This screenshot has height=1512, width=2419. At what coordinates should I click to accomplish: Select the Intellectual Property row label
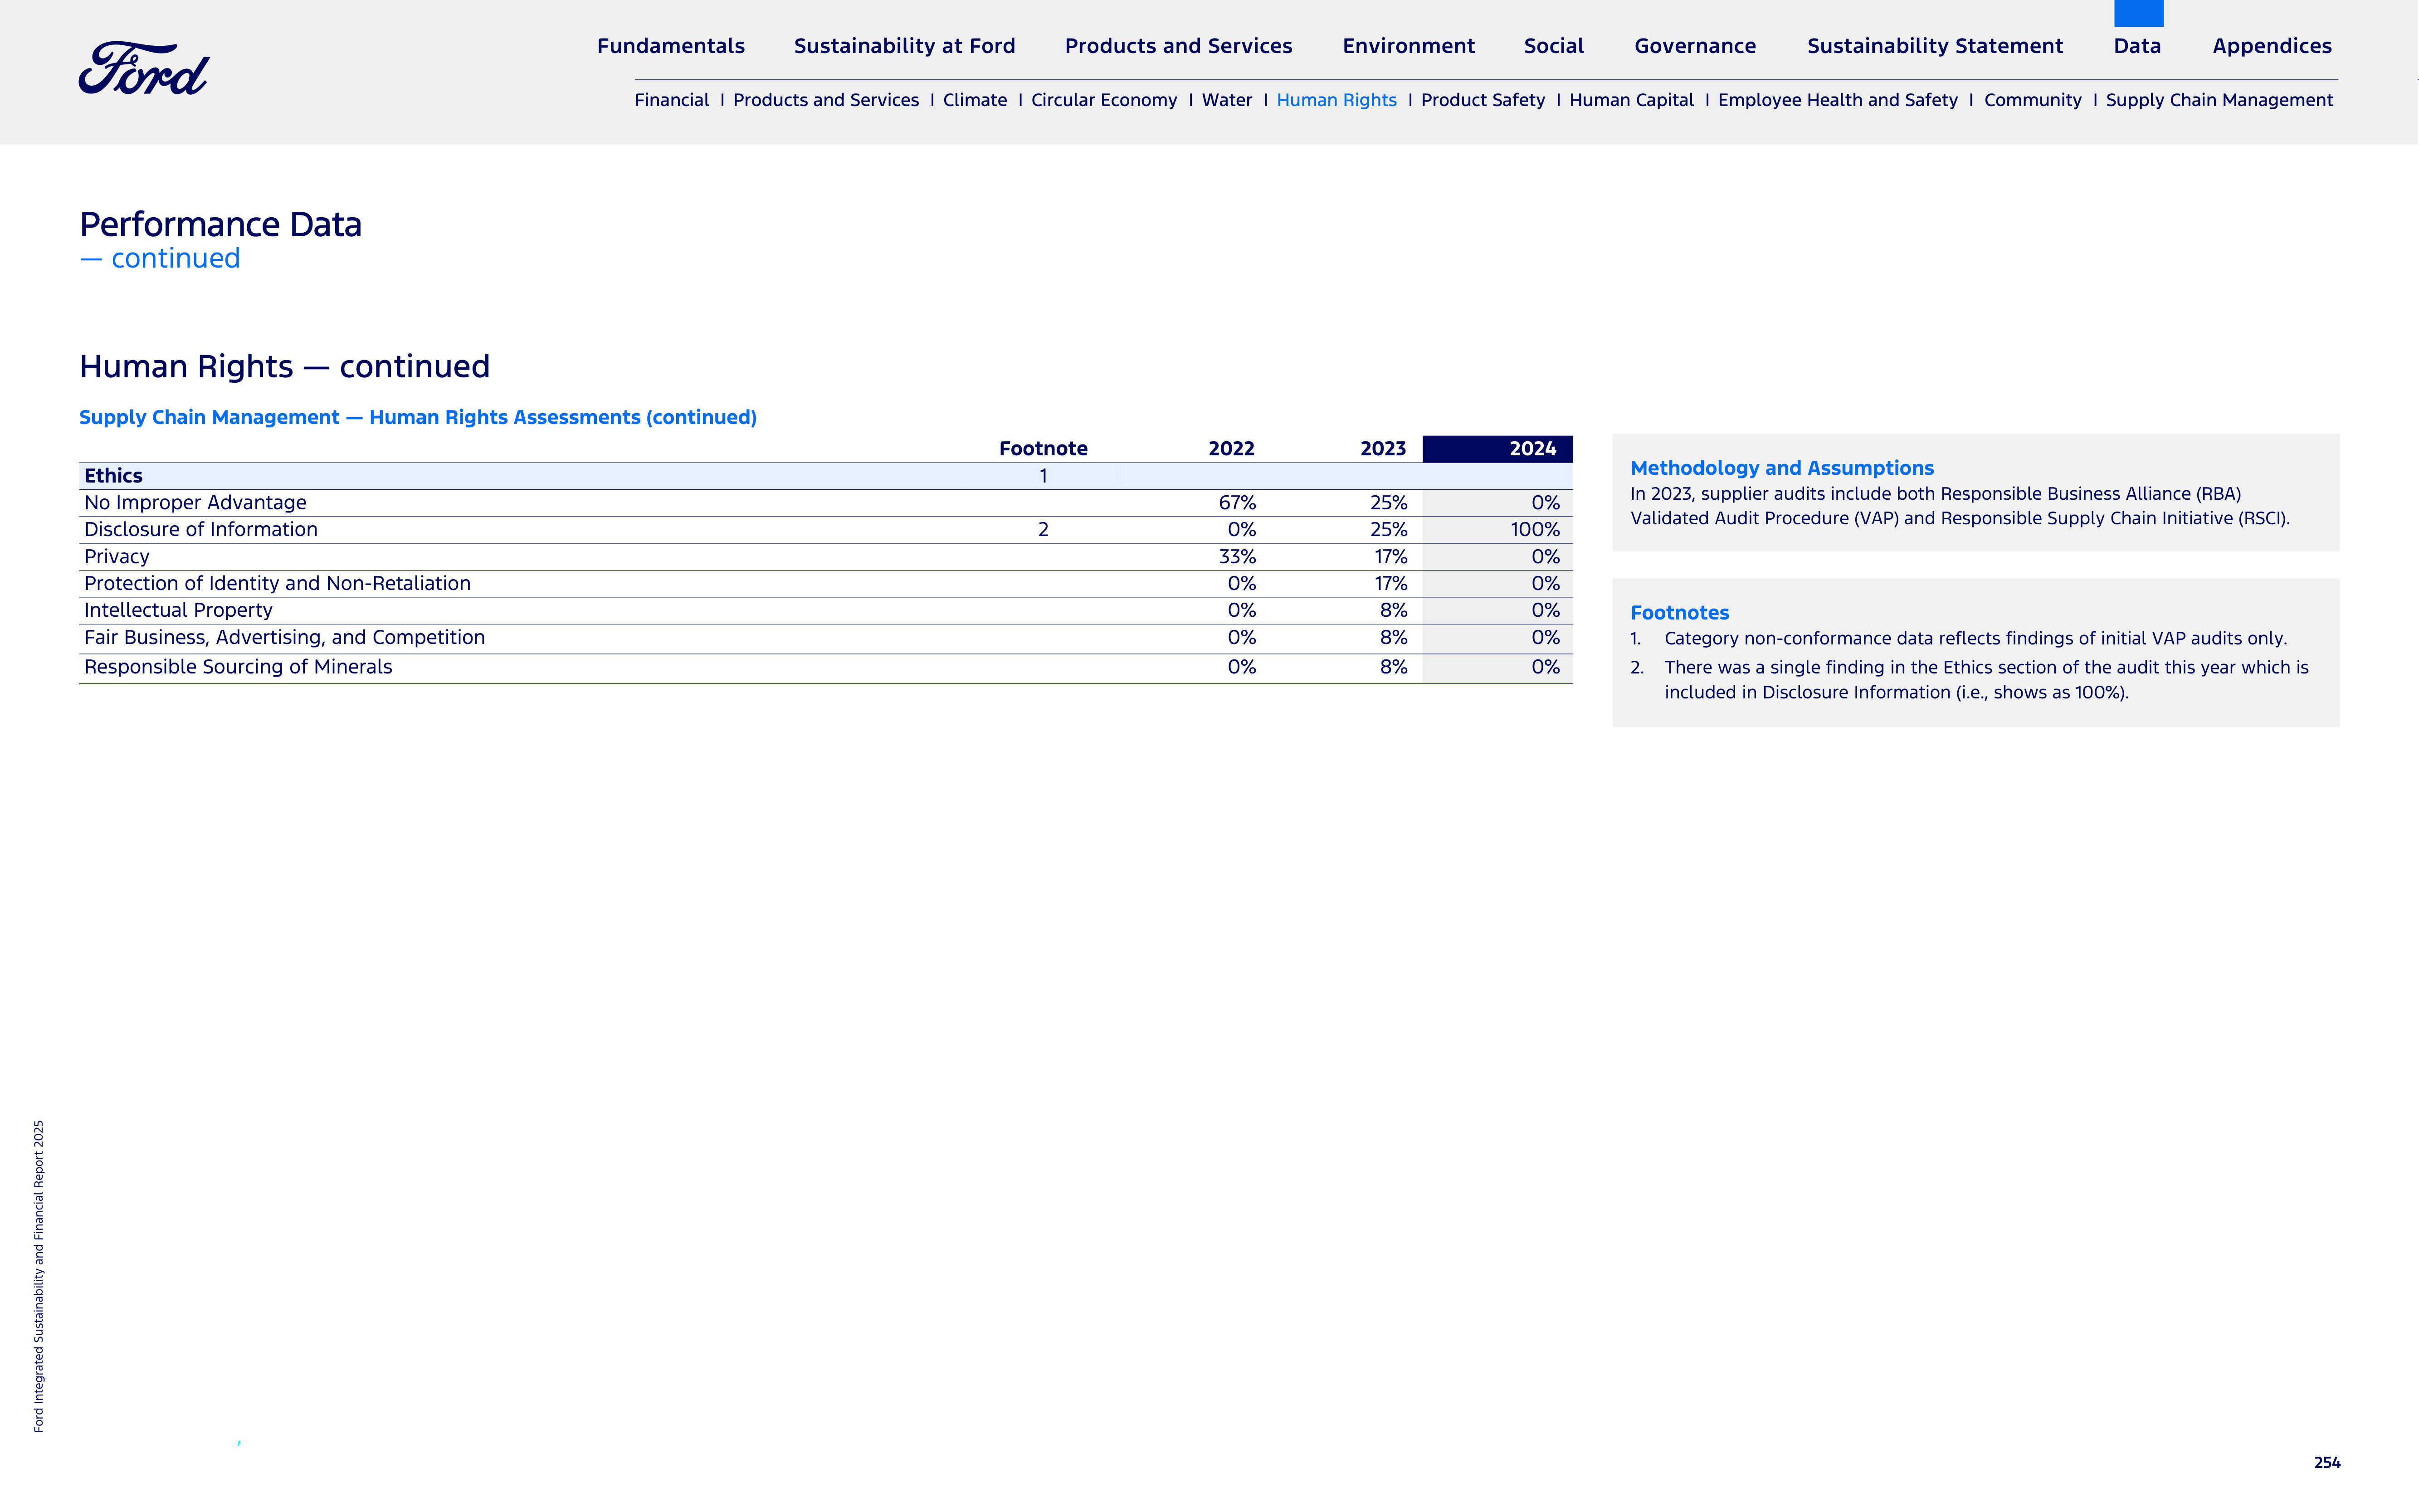[x=178, y=610]
